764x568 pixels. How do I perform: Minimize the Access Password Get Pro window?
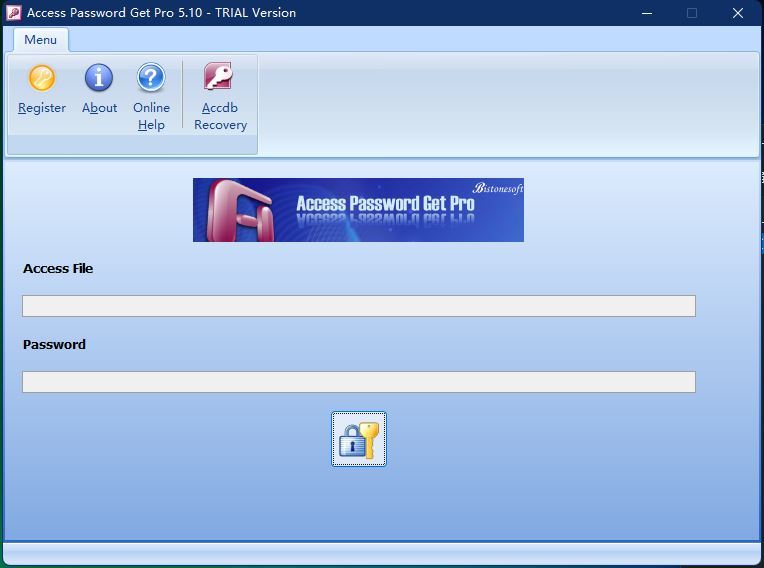[647, 13]
